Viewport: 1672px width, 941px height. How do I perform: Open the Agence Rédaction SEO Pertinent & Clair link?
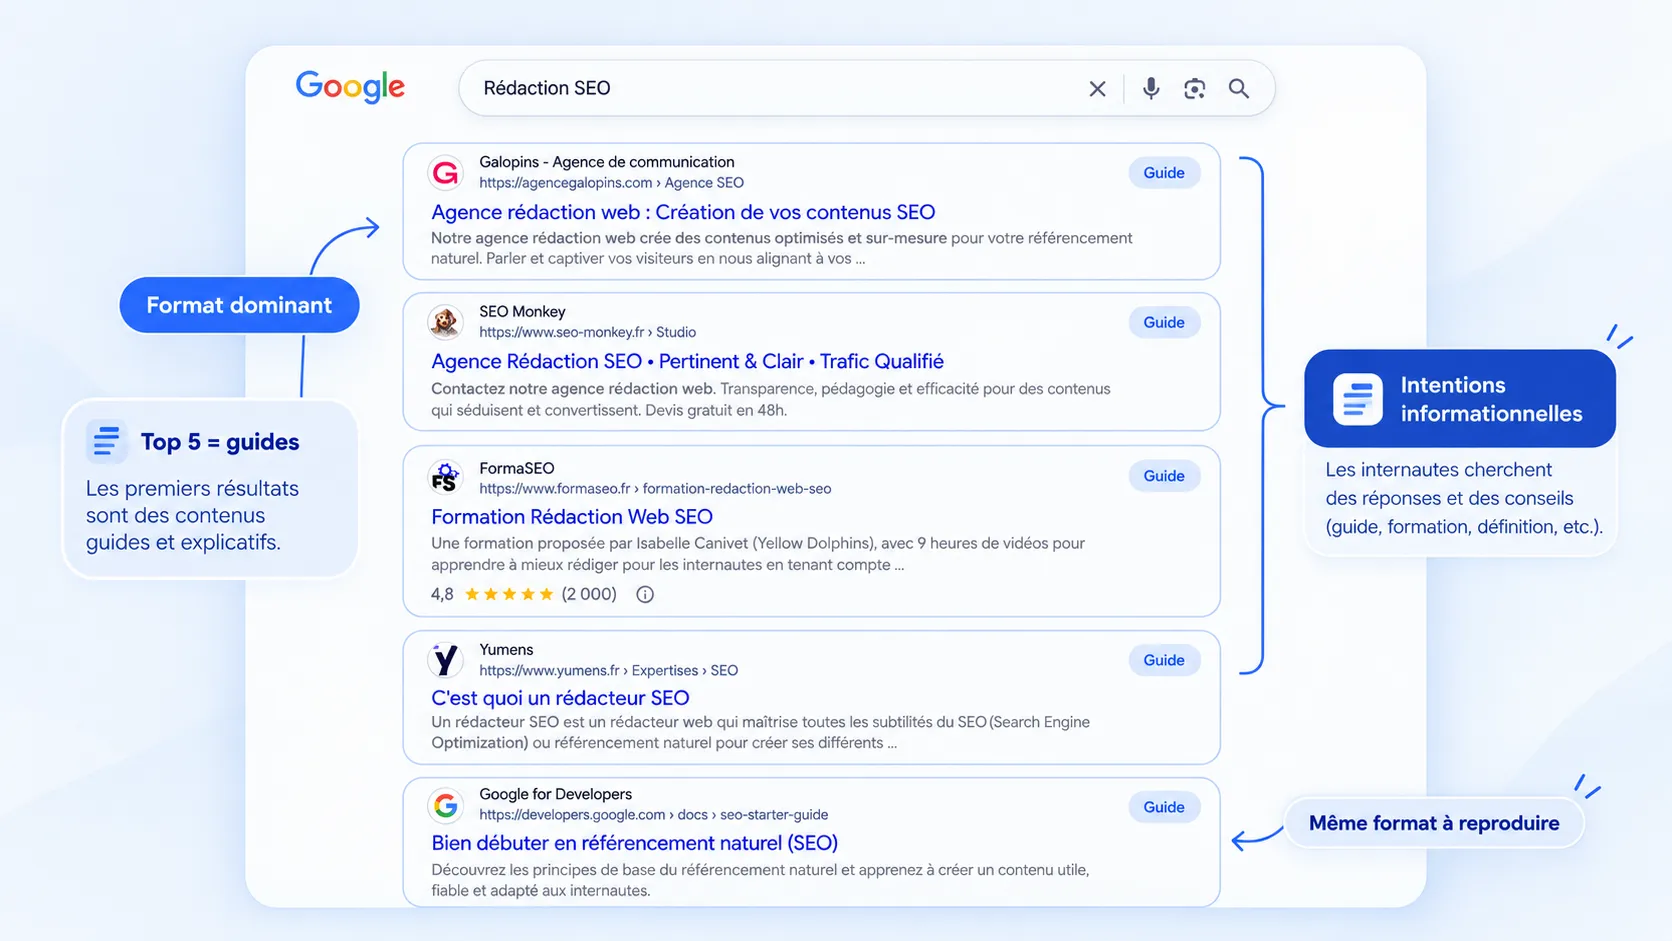pyautogui.click(x=687, y=361)
